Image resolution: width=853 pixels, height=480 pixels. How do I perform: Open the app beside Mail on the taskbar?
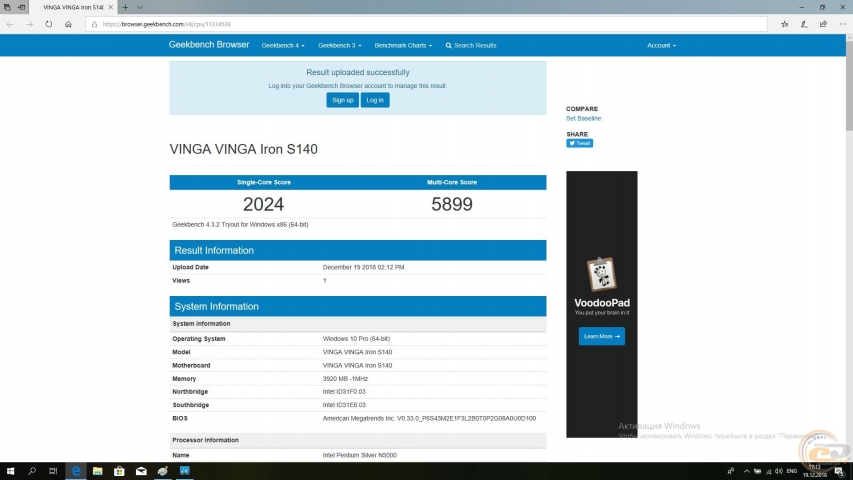pos(163,471)
